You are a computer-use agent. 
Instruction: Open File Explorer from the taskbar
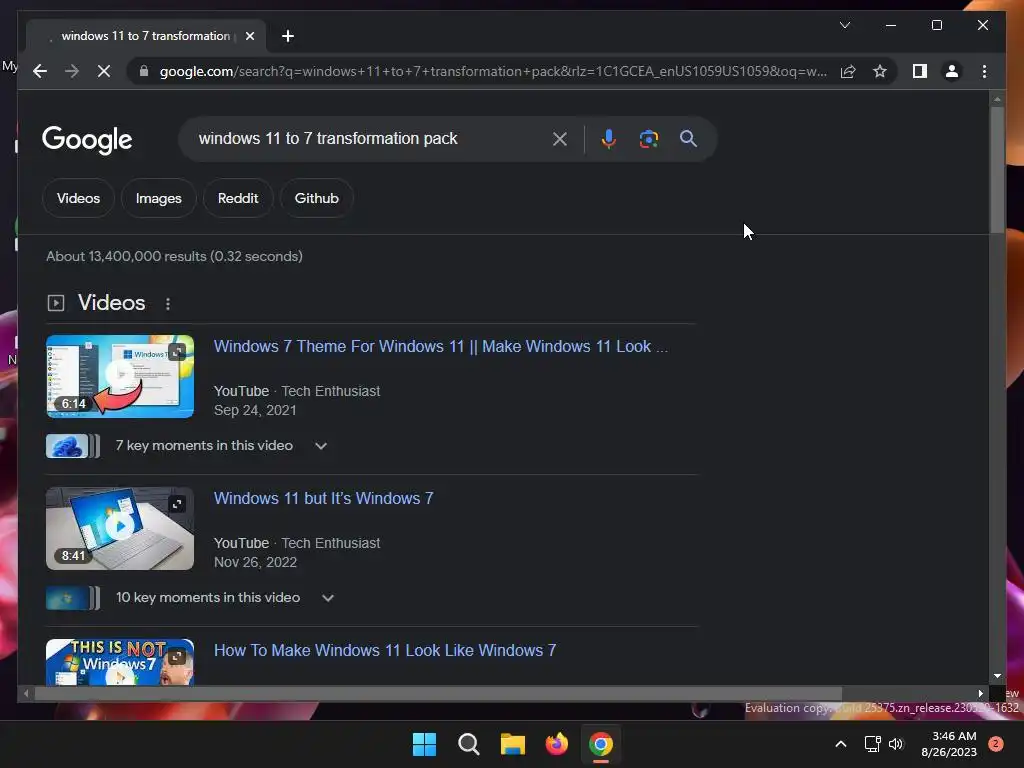click(513, 744)
